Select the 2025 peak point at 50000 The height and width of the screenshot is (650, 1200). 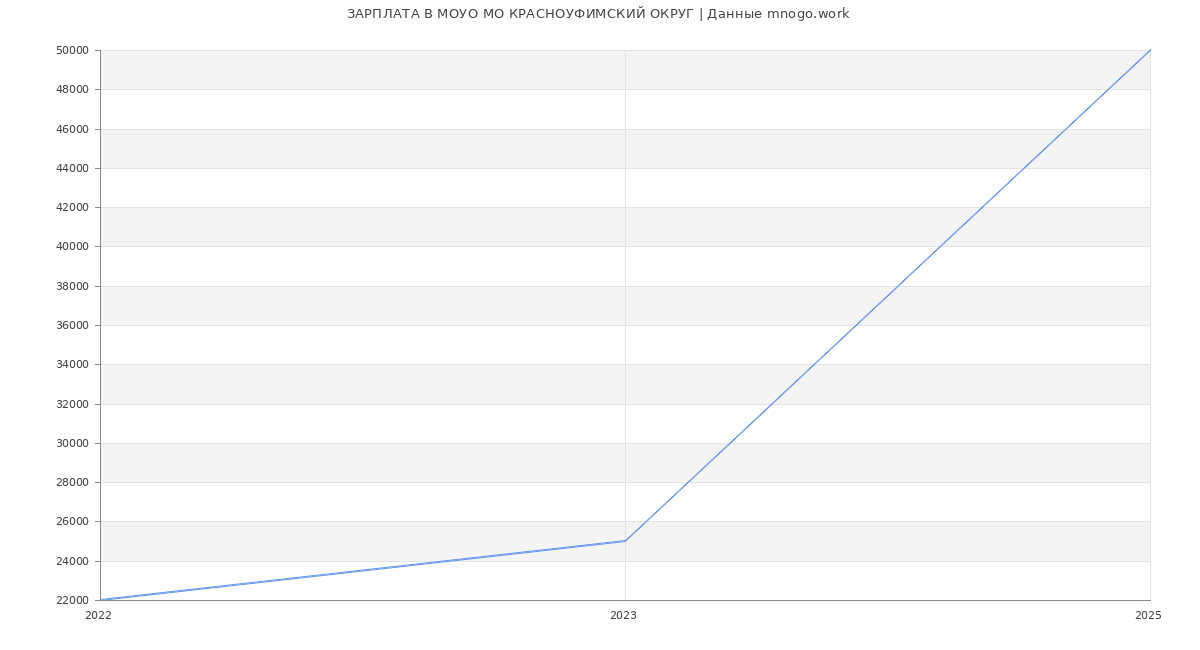click(x=1149, y=51)
